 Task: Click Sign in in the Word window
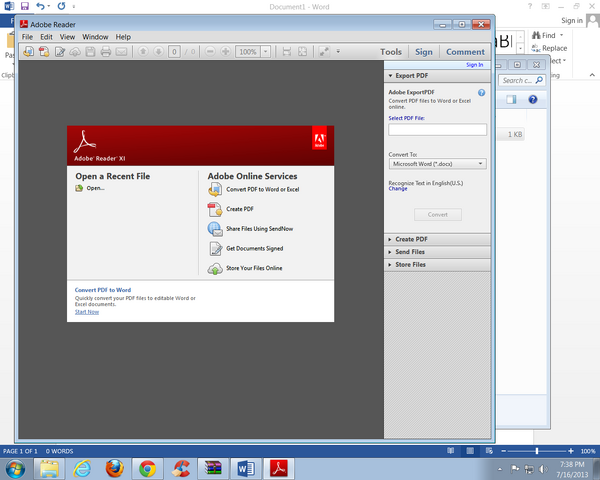pos(572,21)
